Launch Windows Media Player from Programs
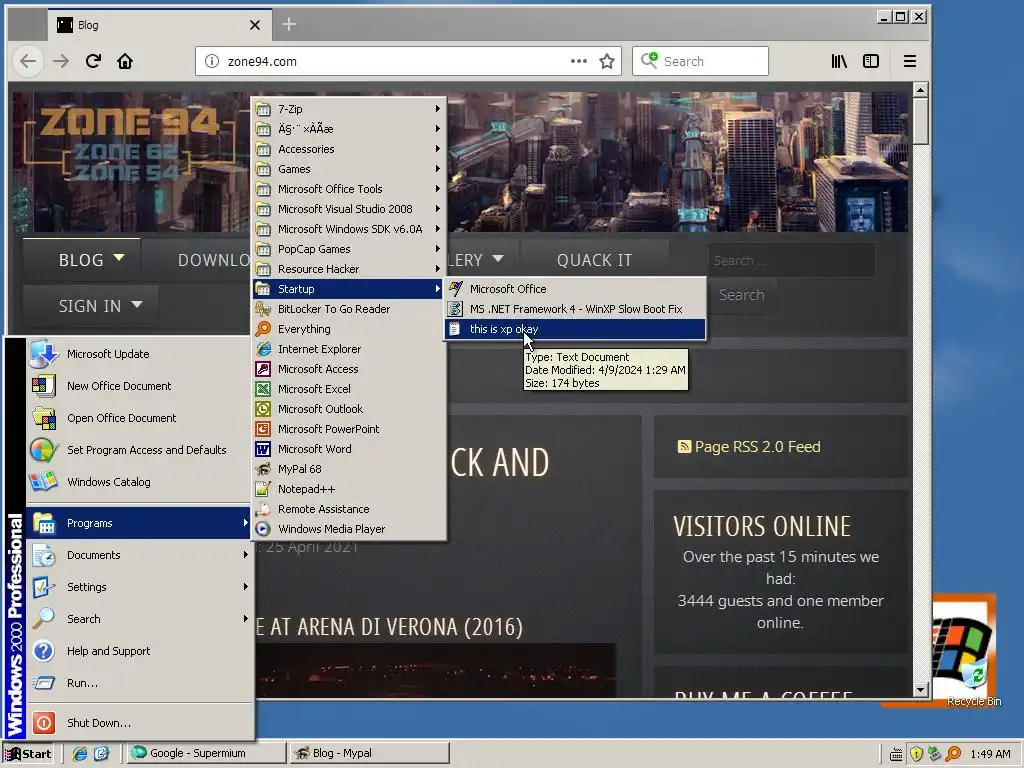Screen dimensions: 1024x768 349,529
